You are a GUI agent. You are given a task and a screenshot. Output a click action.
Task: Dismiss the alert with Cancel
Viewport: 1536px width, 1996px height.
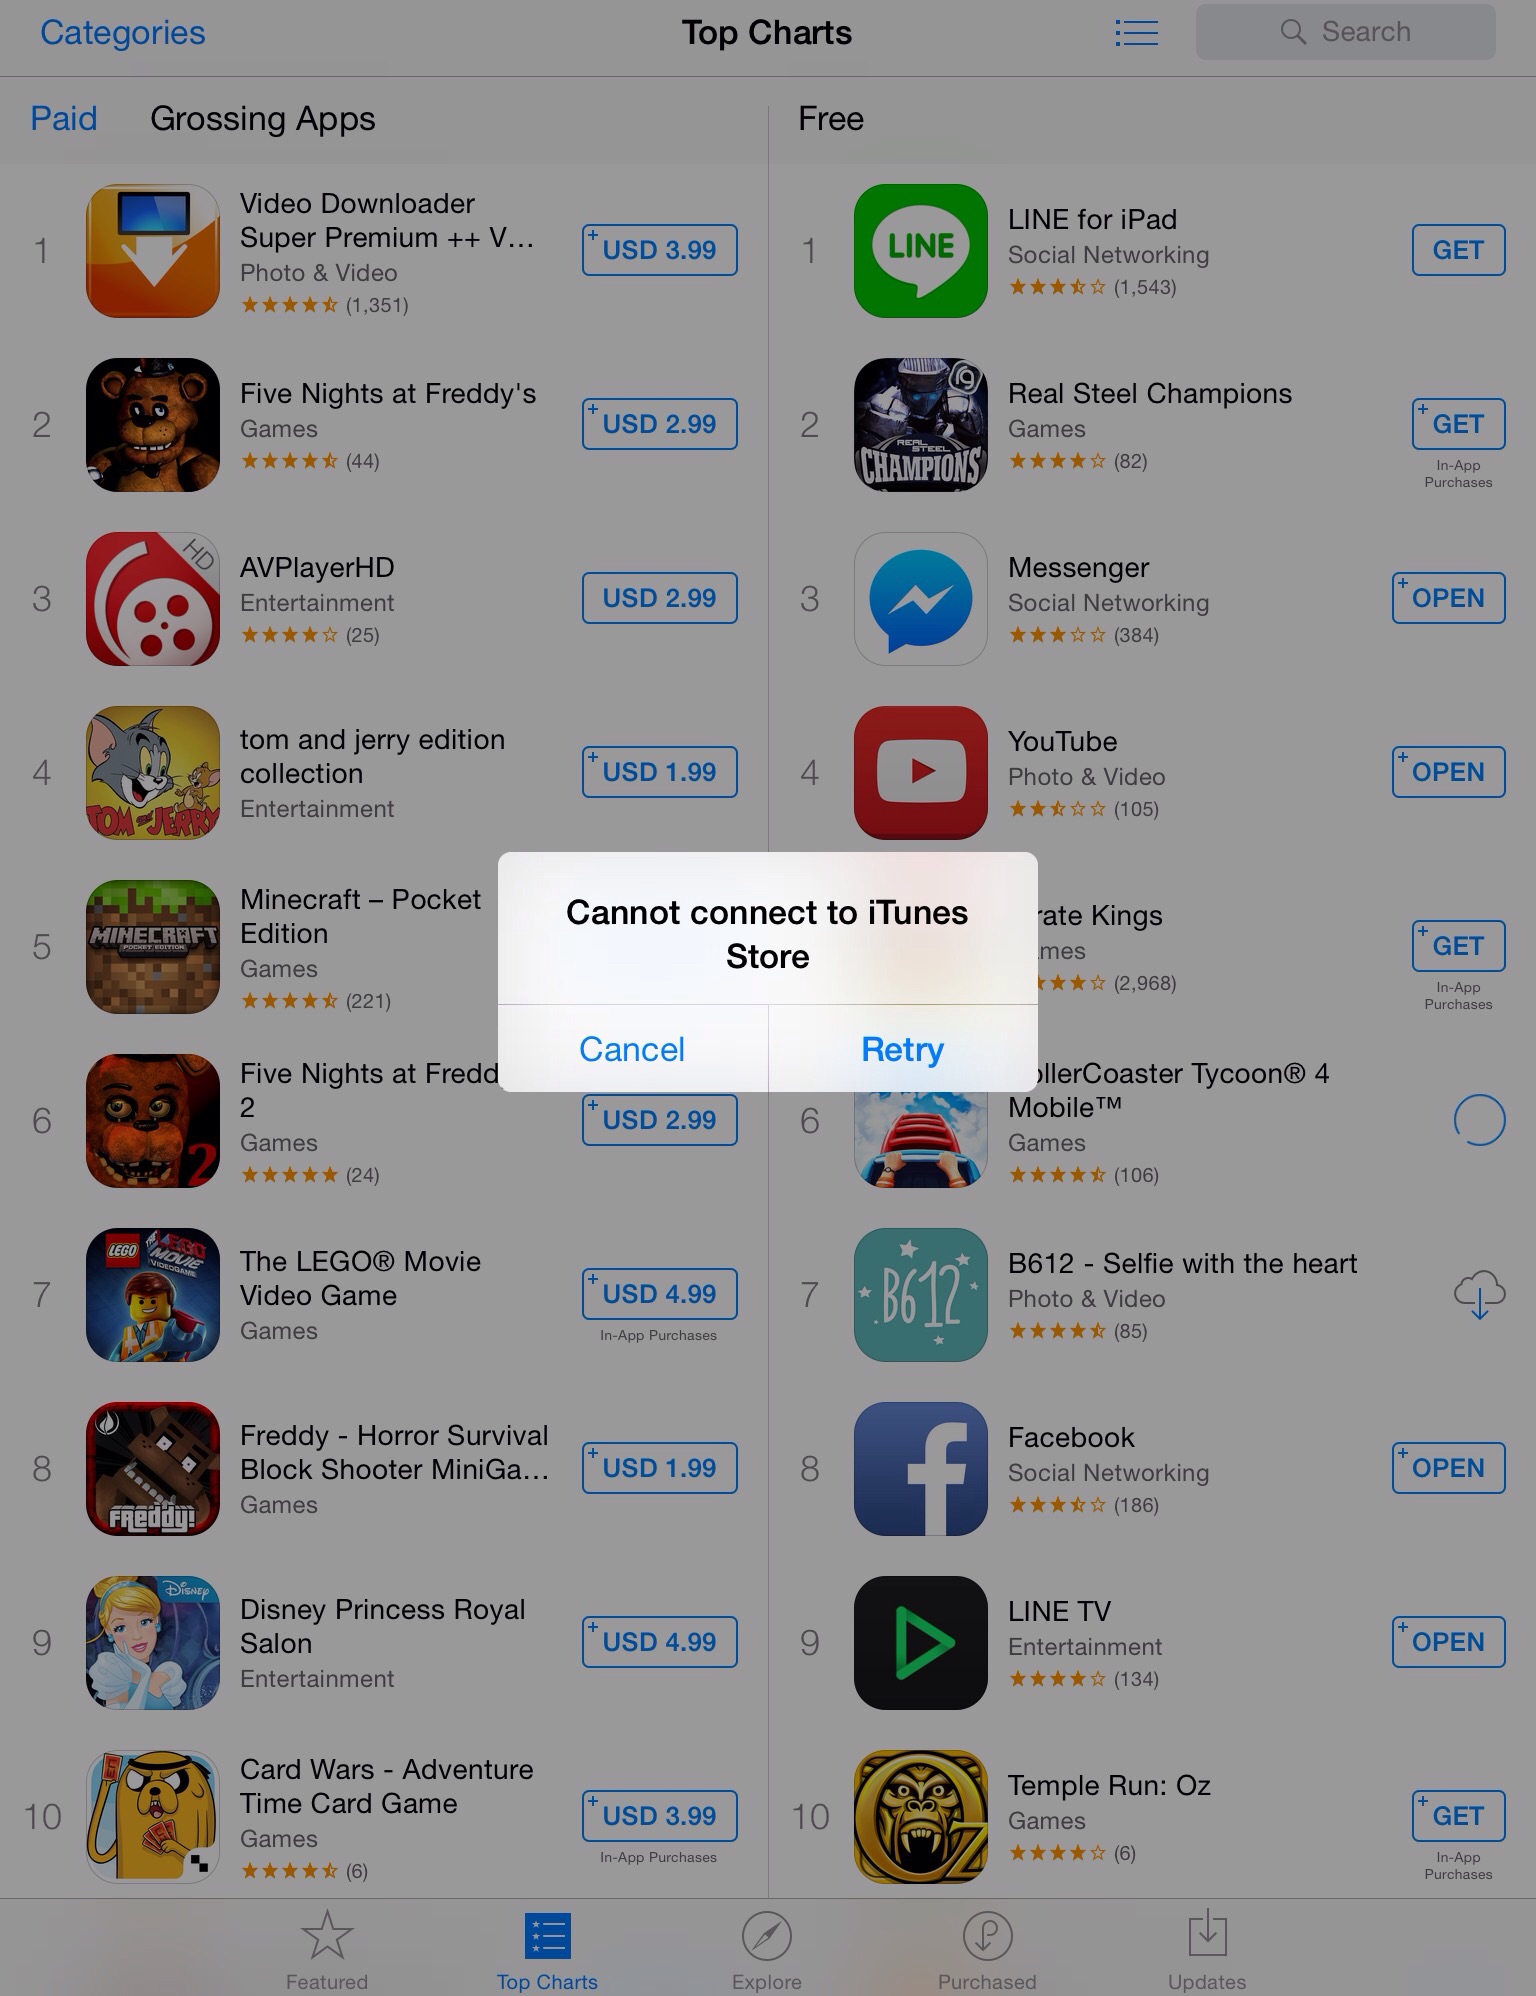coord(632,1049)
